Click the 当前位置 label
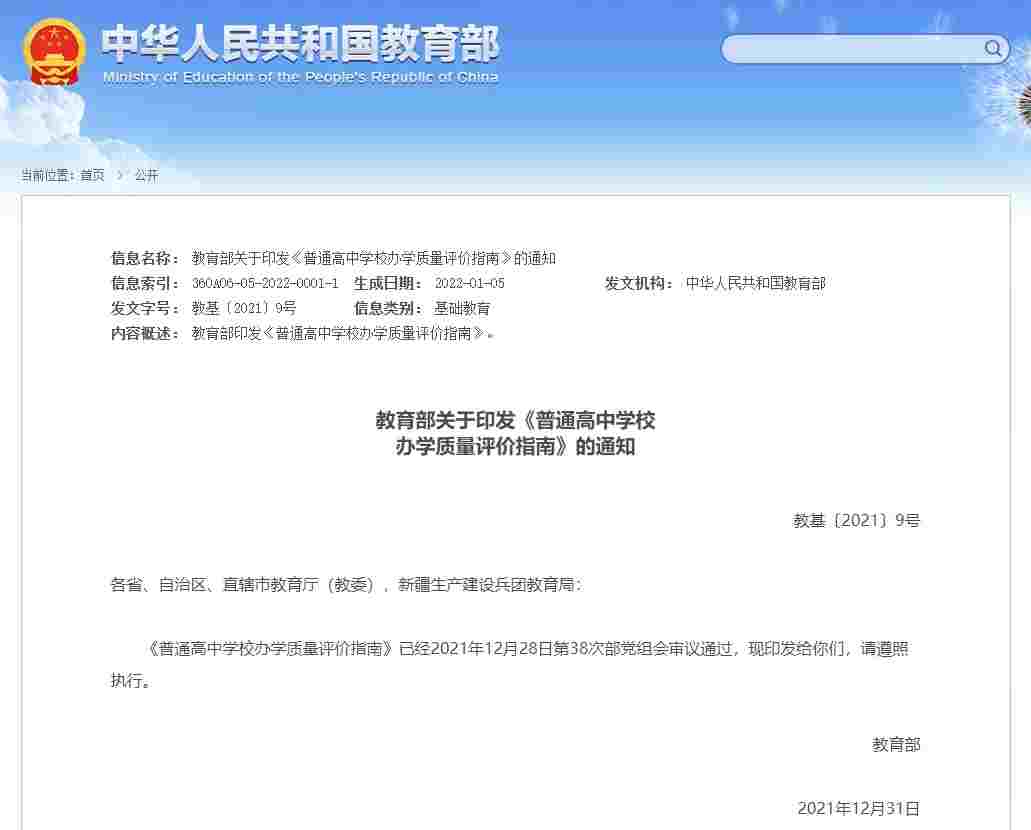The image size is (1031, 830). [x=47, y=176]
